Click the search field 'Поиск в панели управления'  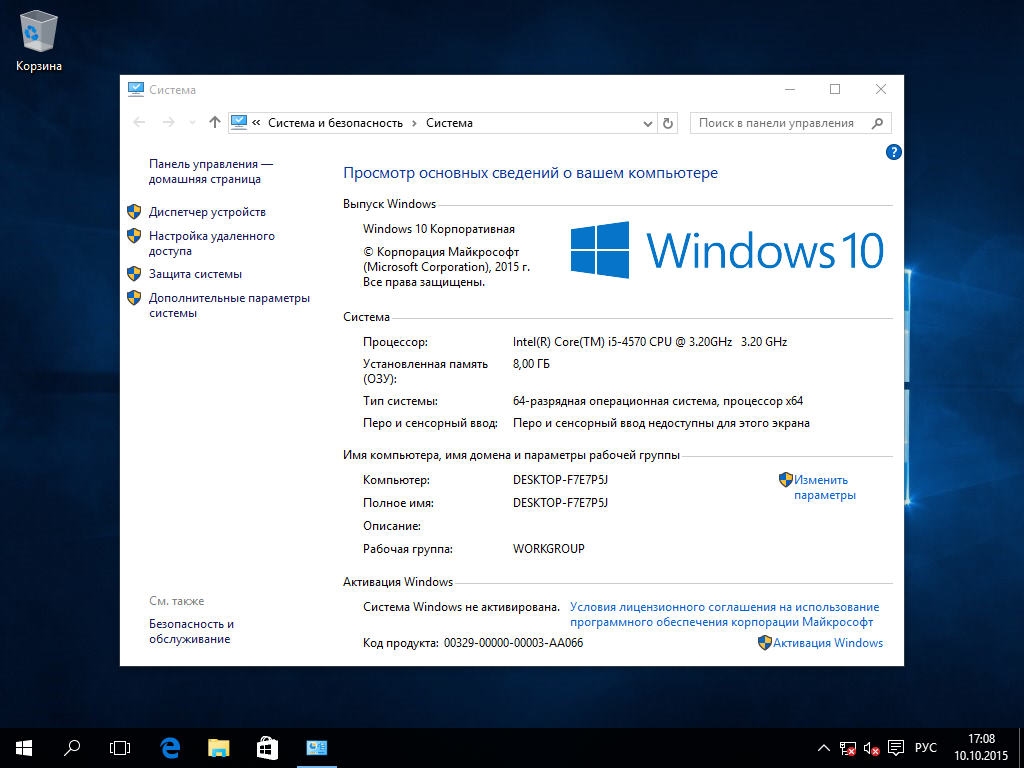pos(790,123)
